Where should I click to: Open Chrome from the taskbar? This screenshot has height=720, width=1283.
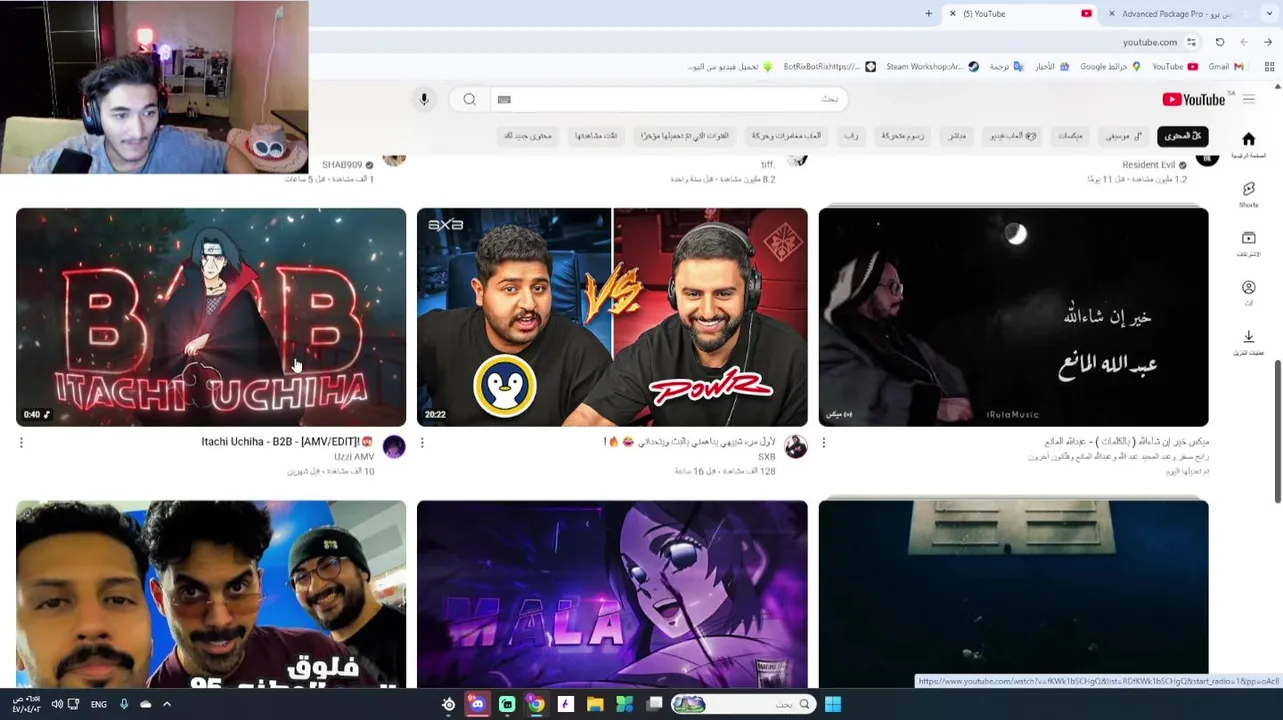click(x=536, y=704)
